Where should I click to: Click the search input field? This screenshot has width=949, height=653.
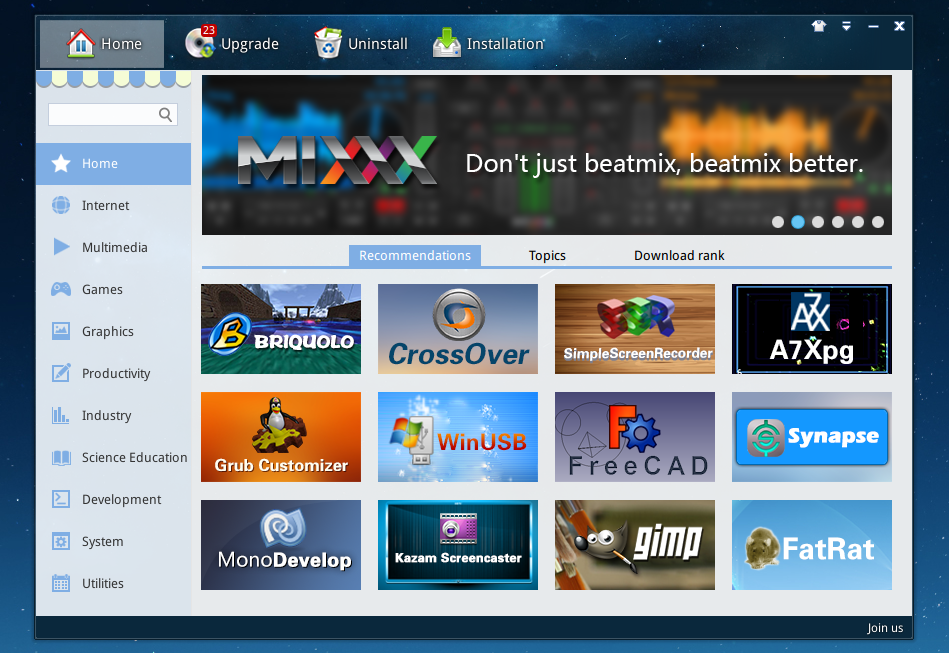105,114
